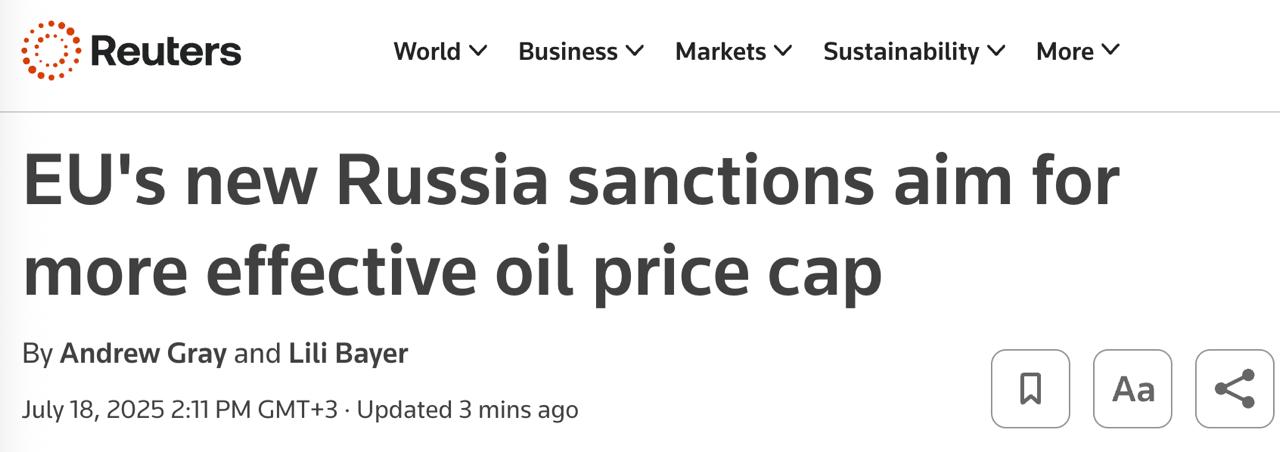
Task: Expand the chevron beside Business
Action: coord(635,50)
